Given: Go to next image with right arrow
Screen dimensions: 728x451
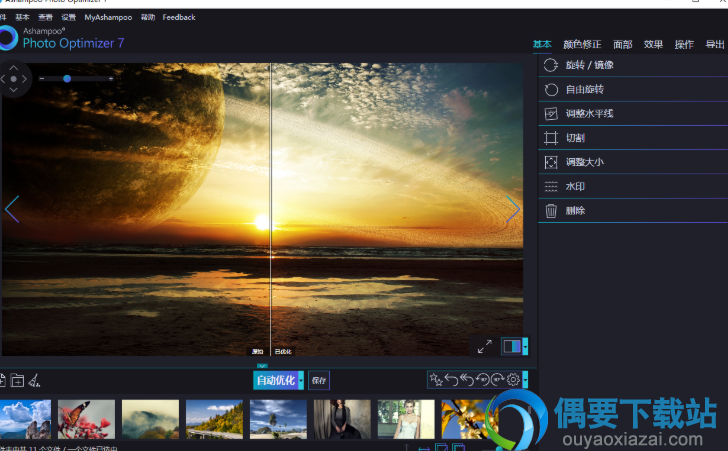Looking at the screenshot, I should [x=513, y=209].
